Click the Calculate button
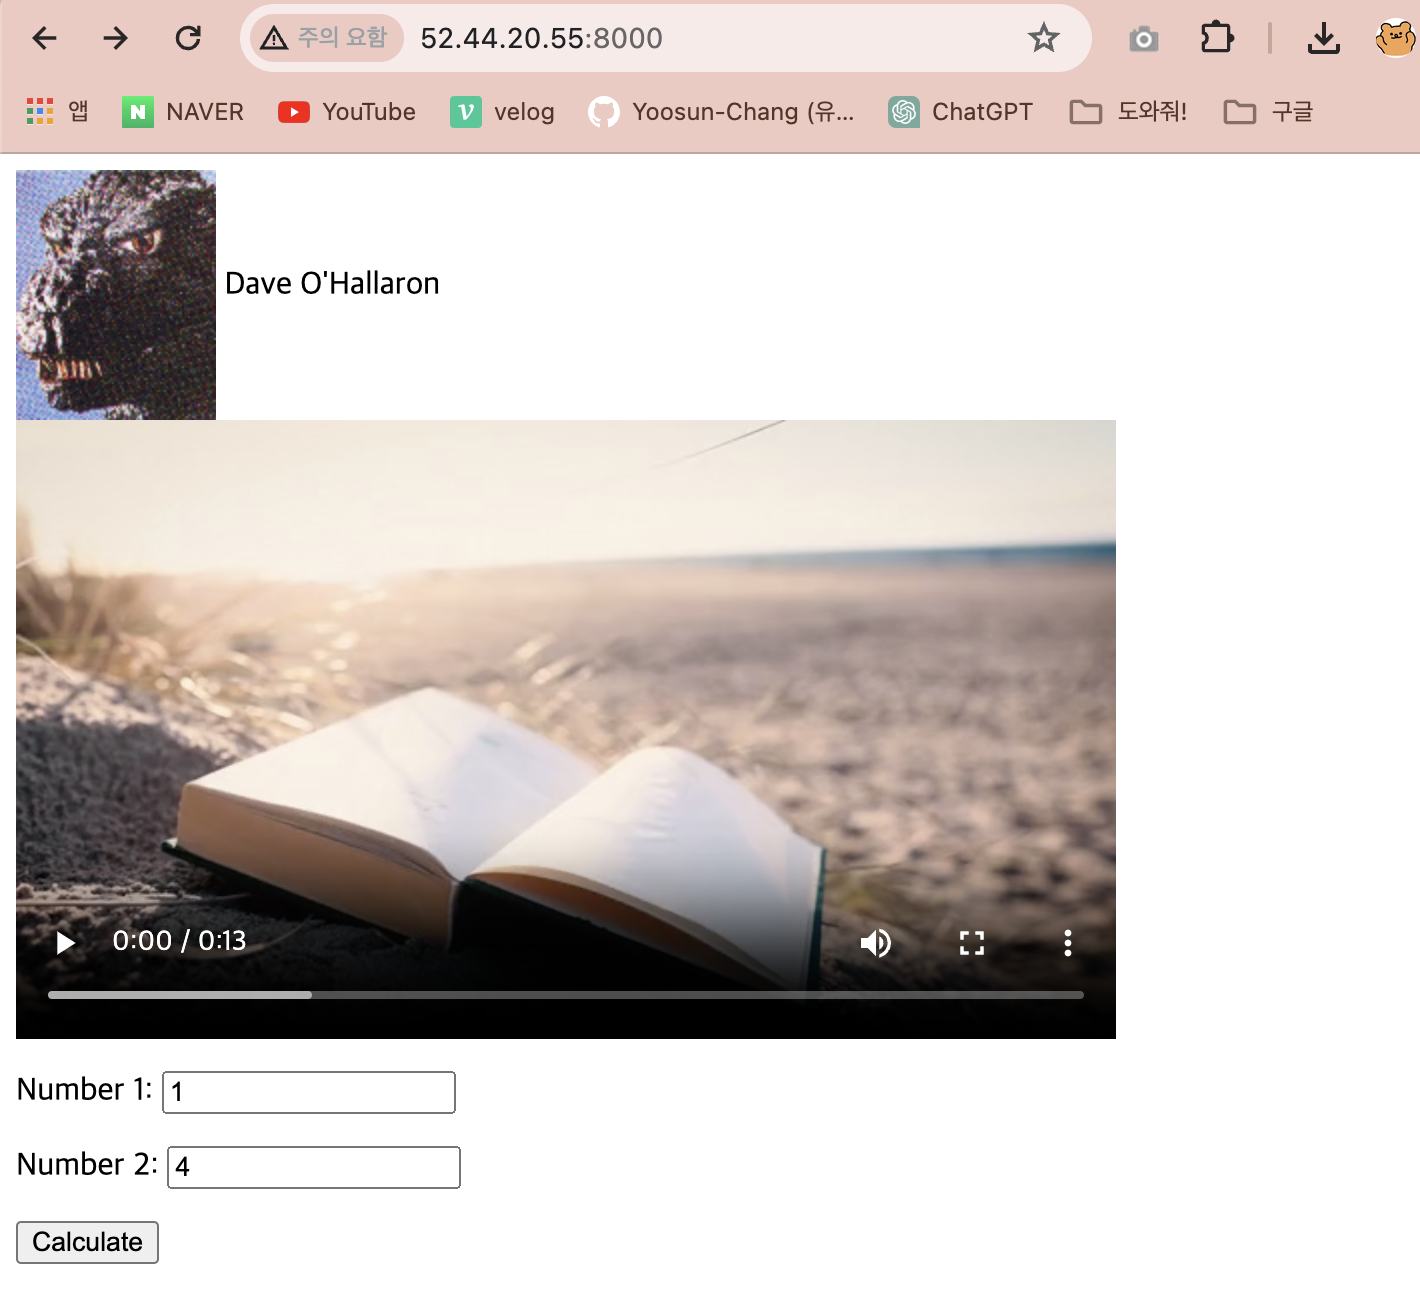 [87, 1242]
